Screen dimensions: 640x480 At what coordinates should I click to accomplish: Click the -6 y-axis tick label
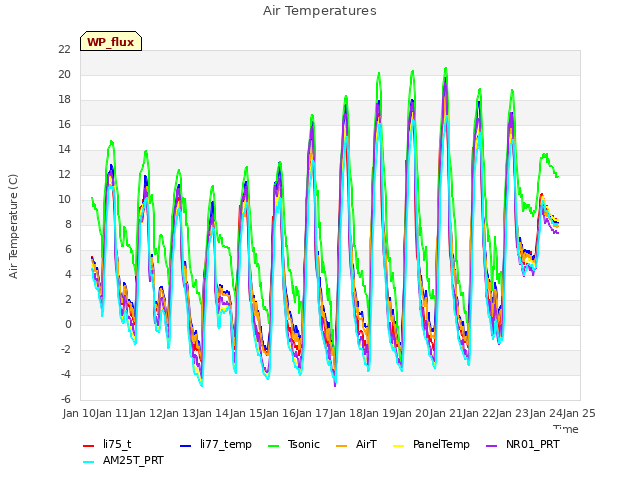tap(65, 399)
